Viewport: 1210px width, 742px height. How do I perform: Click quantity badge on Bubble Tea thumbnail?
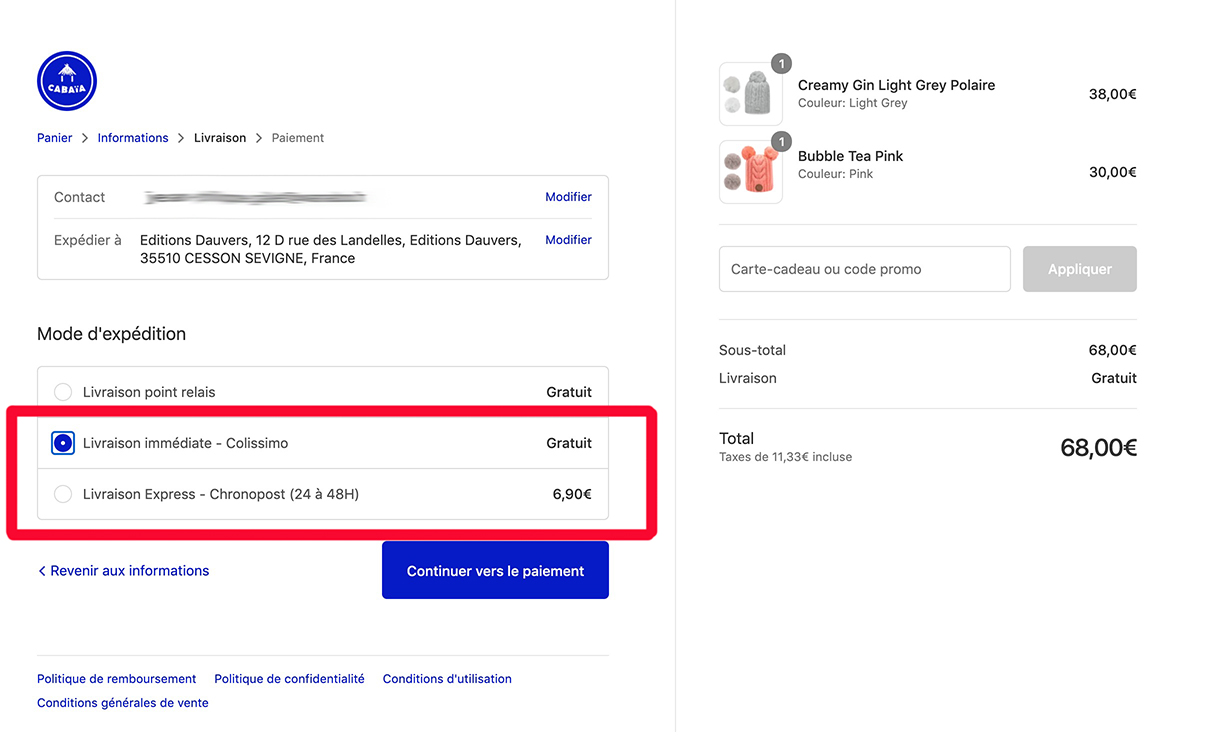(781, 142)
